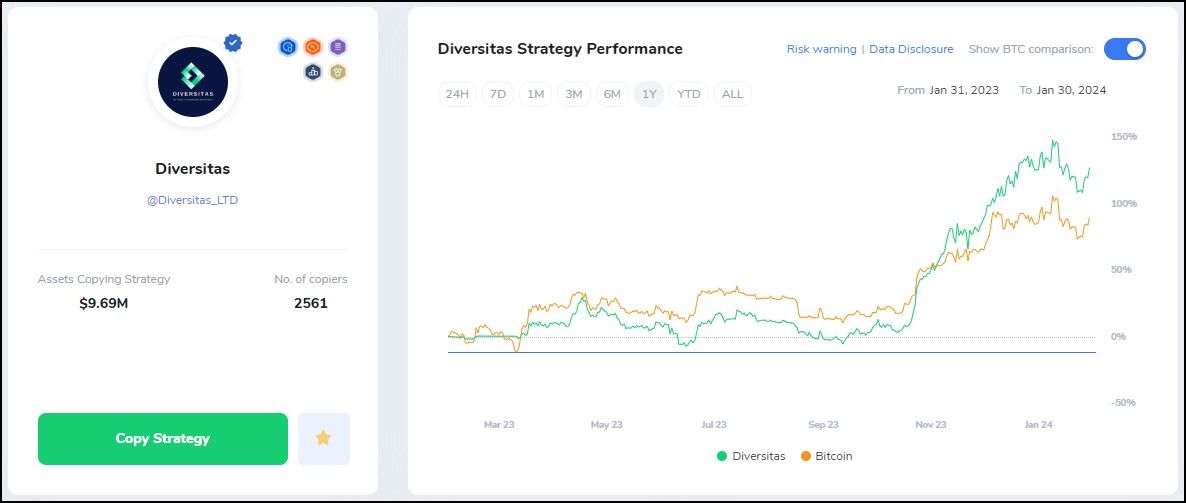Select the 24H time range

(x=457, y=94)
